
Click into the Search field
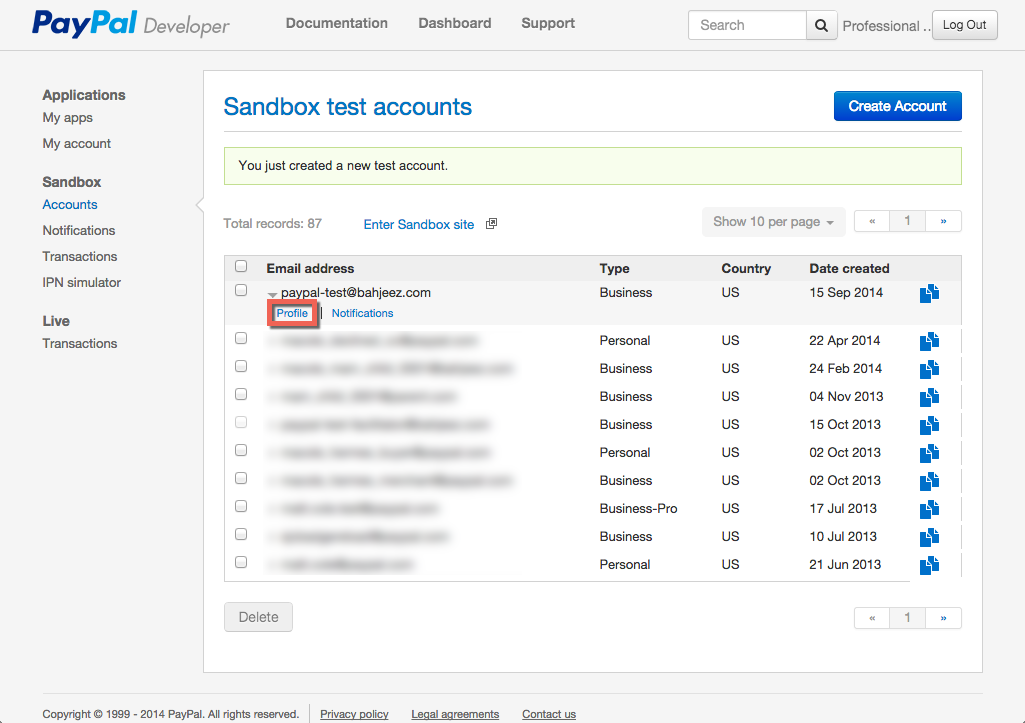tap(747, 25)
